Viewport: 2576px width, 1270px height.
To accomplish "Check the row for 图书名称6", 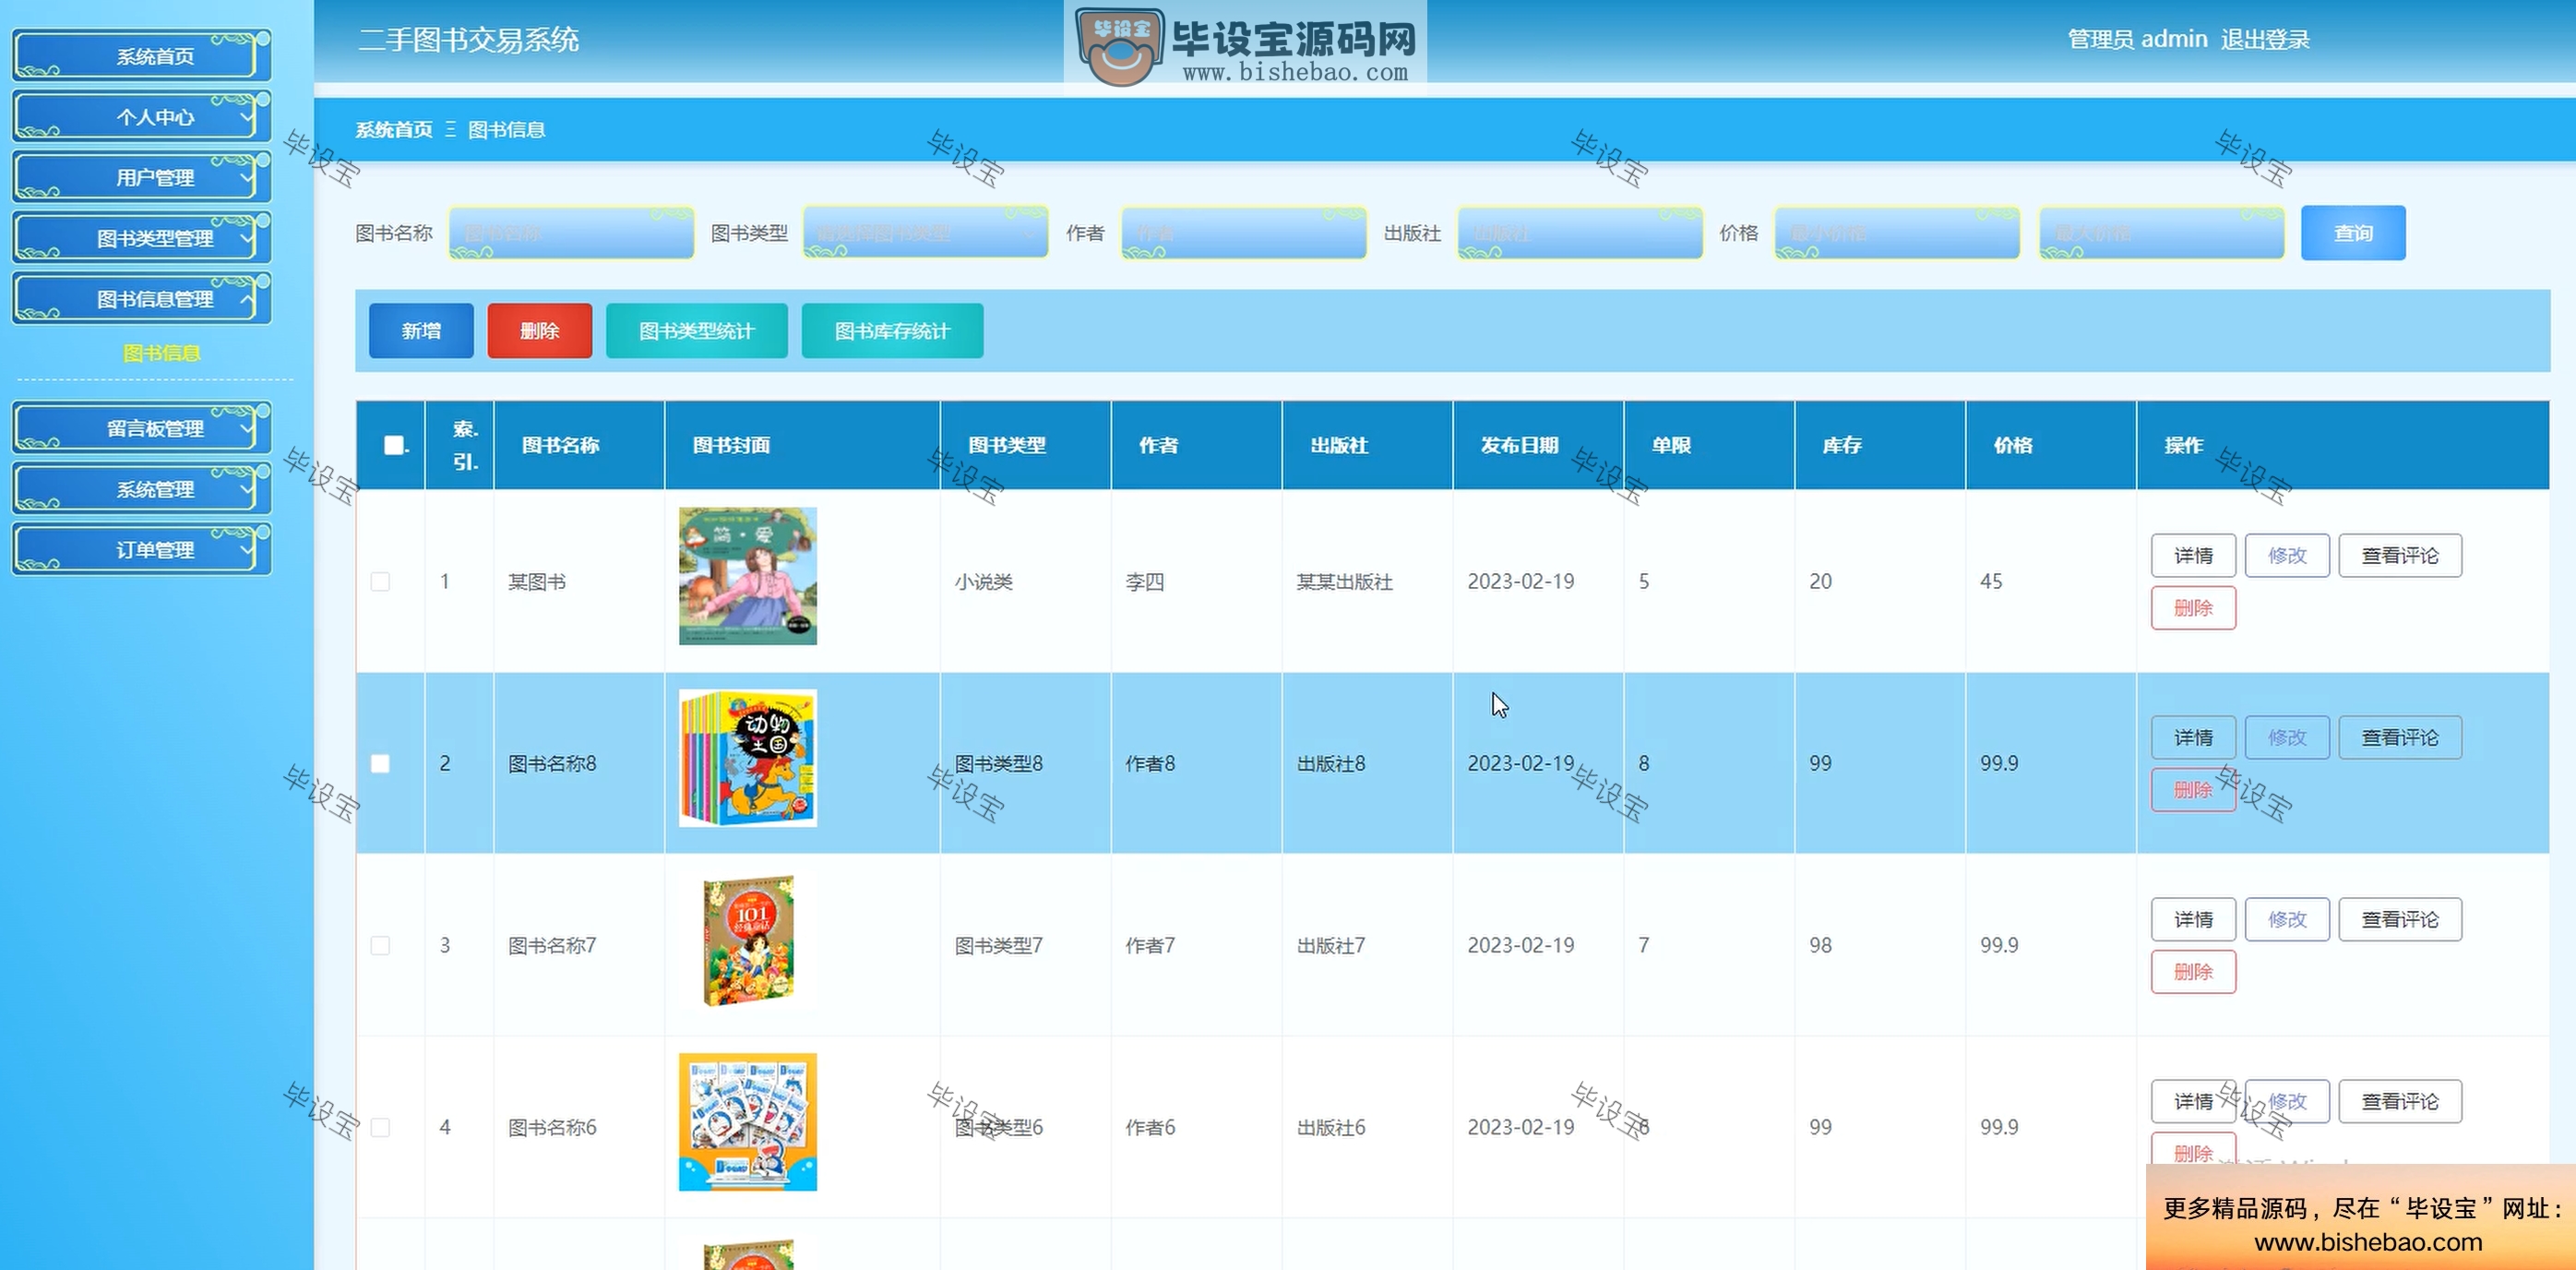I will click(x=380, y=1127).
